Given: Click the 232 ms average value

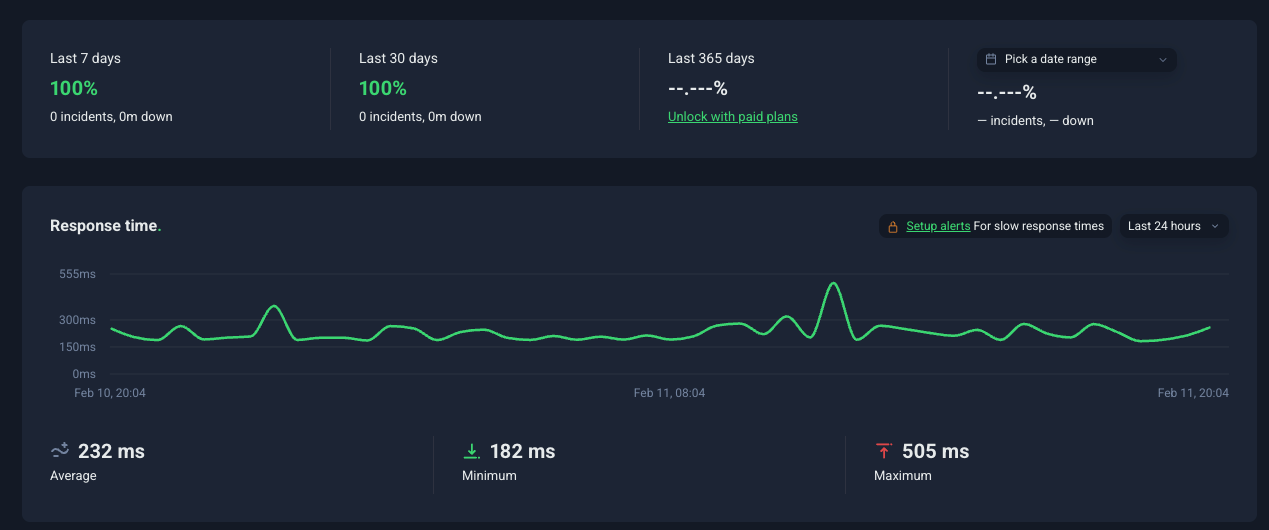Looking at the screenshot, I should tap(111, 451).
